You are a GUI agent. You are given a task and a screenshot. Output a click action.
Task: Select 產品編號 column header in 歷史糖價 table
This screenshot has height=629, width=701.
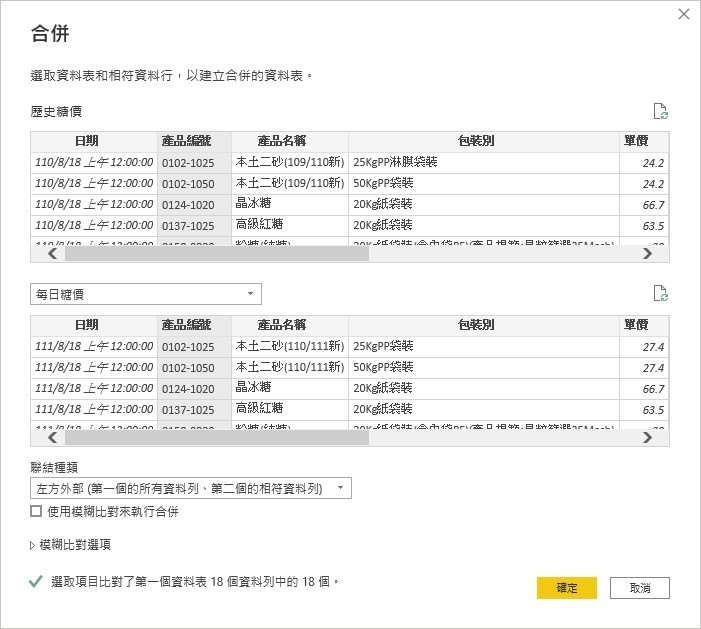point(194,141)
